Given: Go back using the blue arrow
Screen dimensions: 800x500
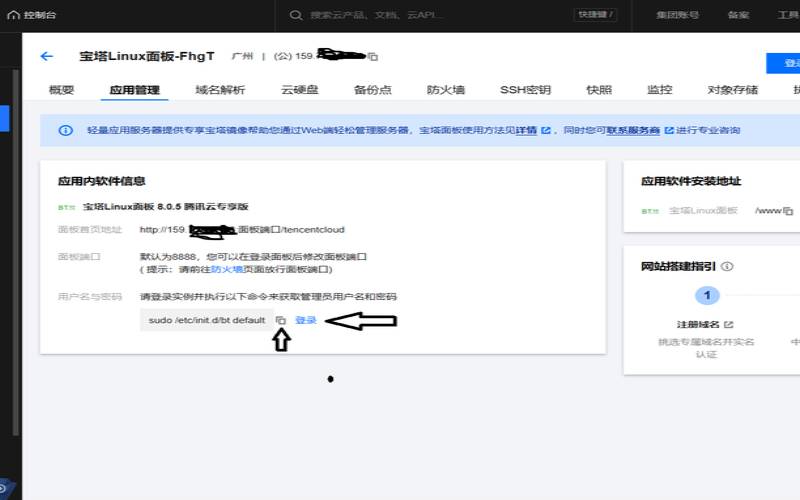Looking at the screenshot, I should click(46, 56).
